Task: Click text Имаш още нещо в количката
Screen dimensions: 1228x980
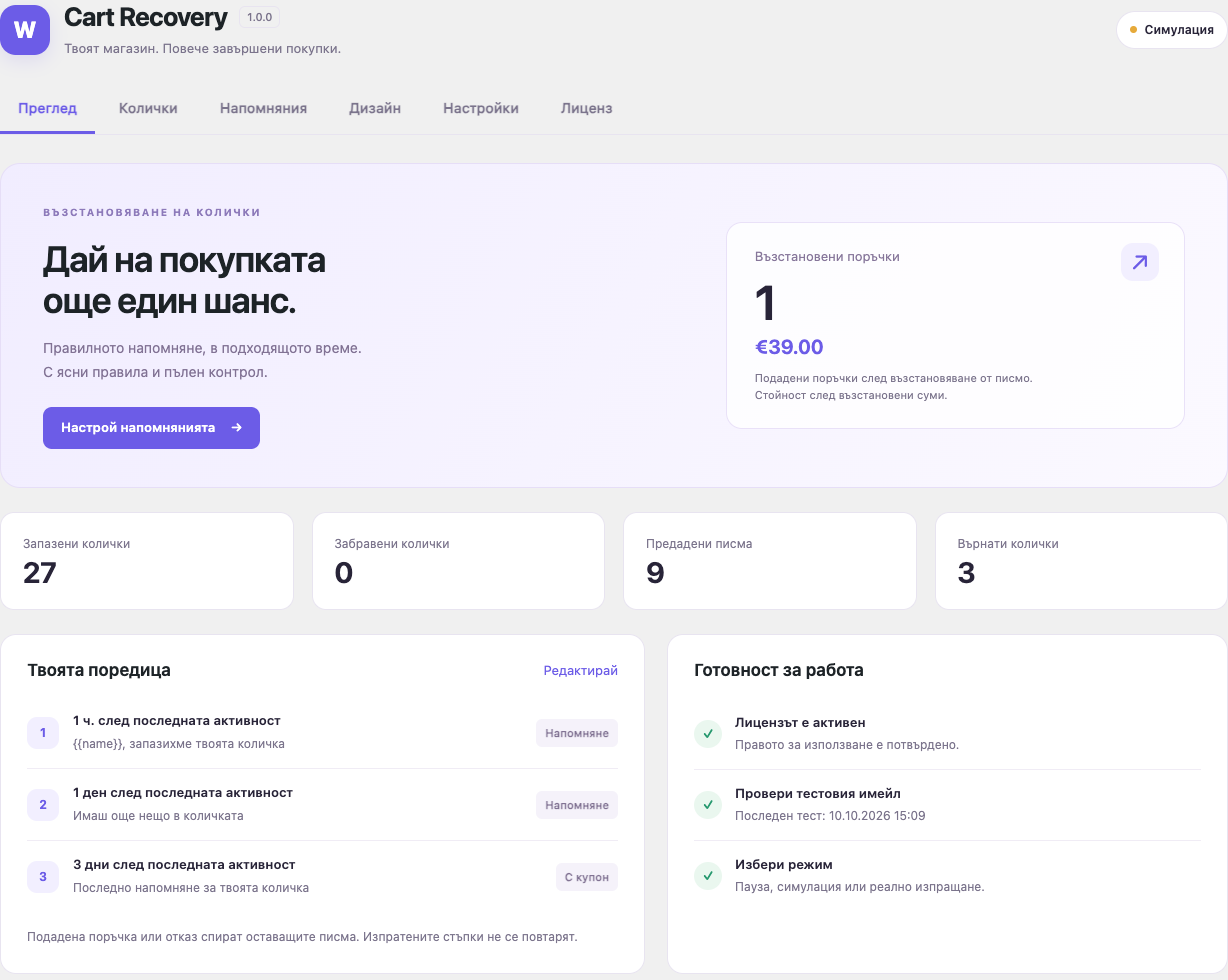Action: pos(158,816)
